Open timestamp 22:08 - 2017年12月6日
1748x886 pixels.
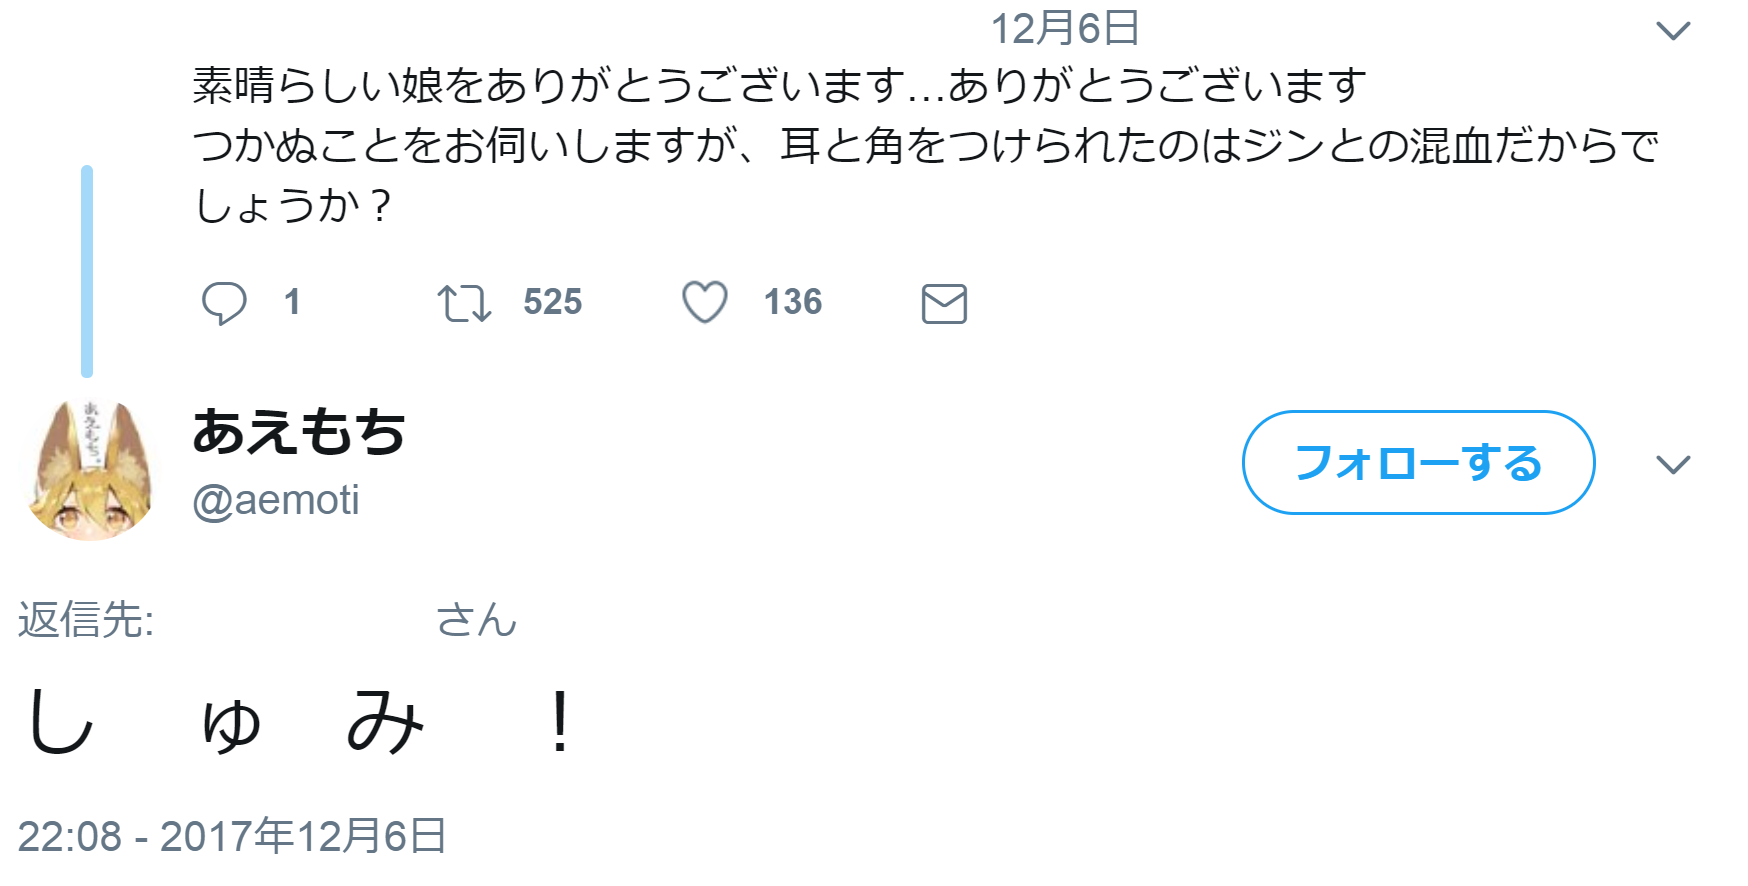pos(232,836)
